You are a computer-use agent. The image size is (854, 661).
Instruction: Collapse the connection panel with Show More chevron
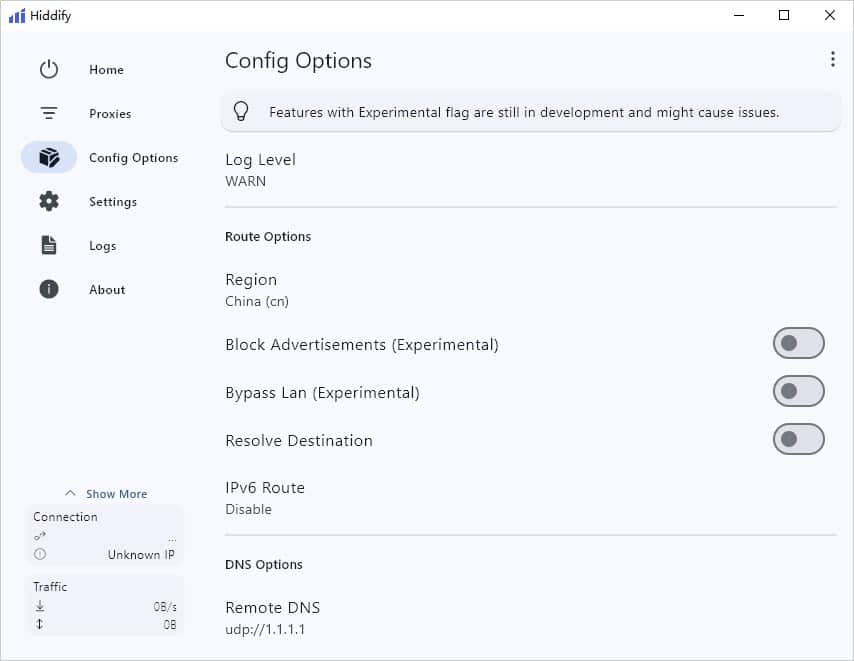click(x=70, y=493)
